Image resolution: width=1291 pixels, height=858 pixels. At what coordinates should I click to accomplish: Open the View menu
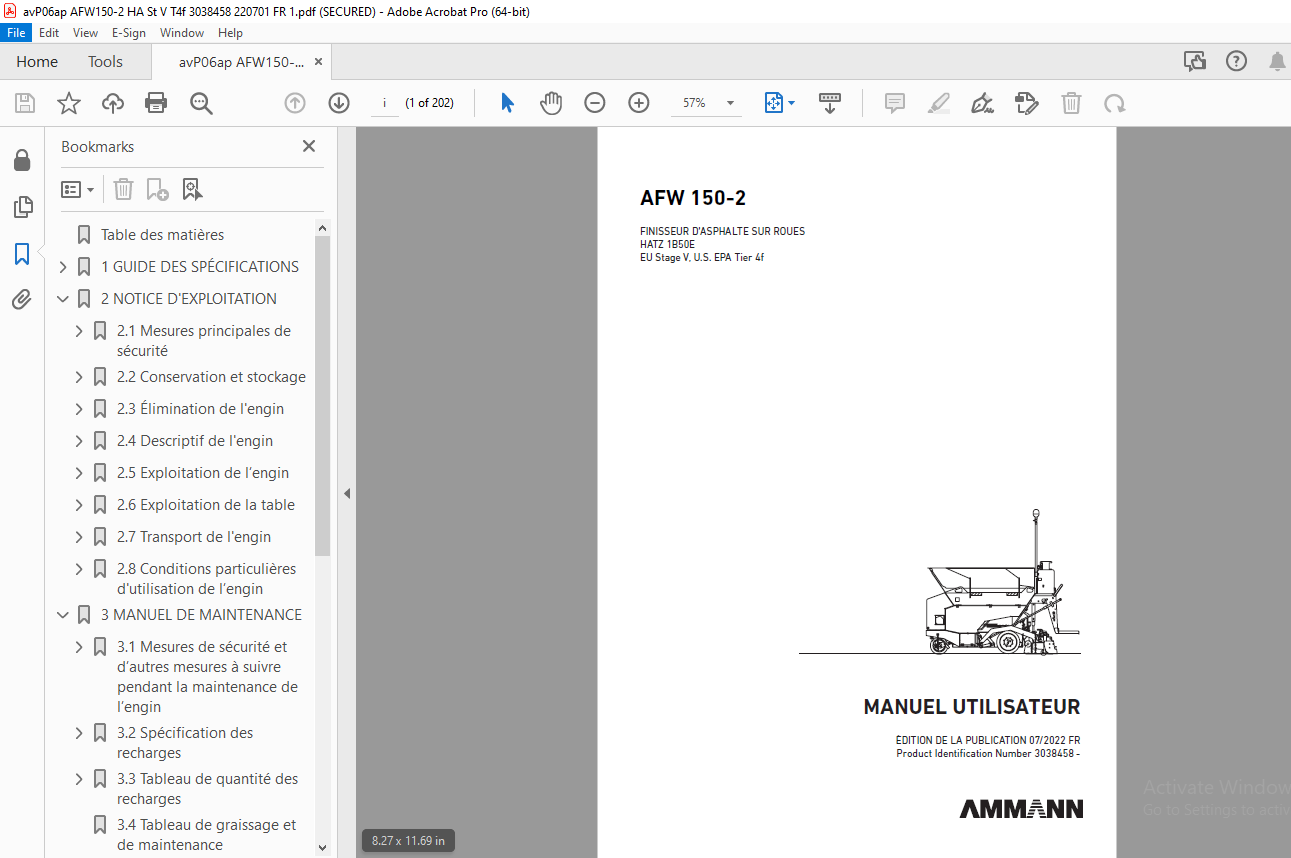[x=85, y=33]
